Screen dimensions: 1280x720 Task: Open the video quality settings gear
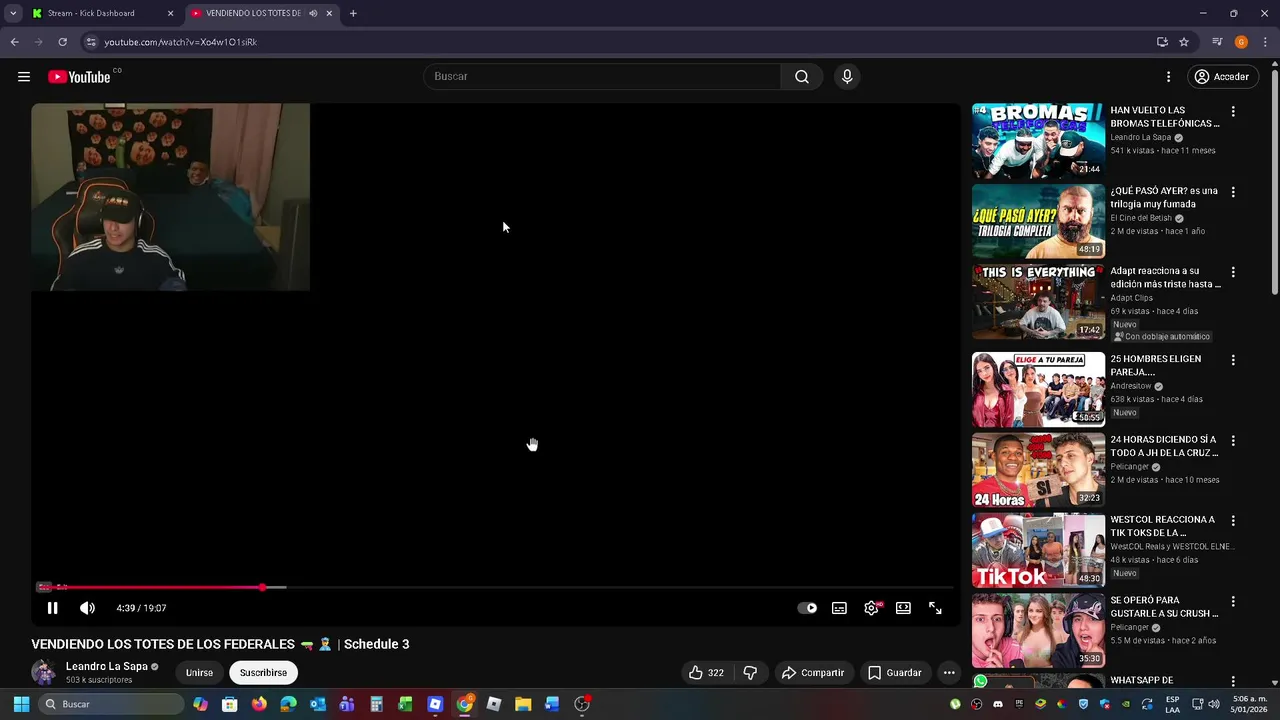872,608
